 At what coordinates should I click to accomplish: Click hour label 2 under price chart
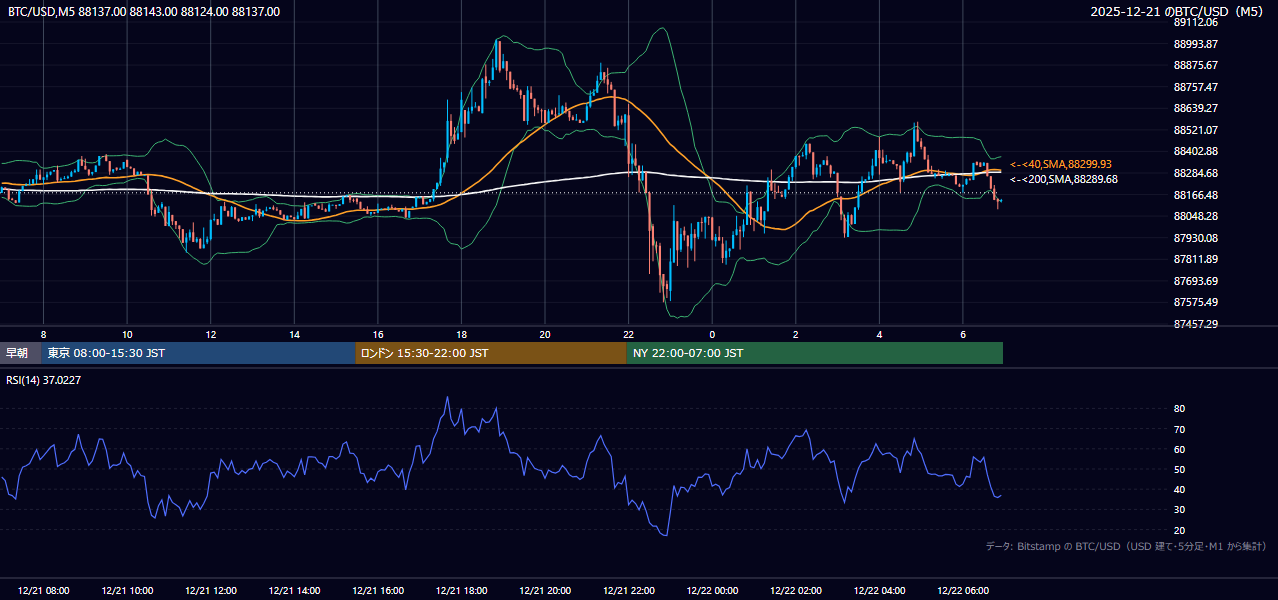(796, 334)
